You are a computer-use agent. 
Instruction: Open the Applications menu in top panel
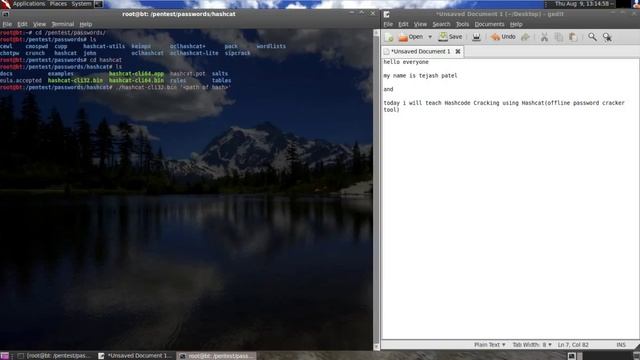29,4
